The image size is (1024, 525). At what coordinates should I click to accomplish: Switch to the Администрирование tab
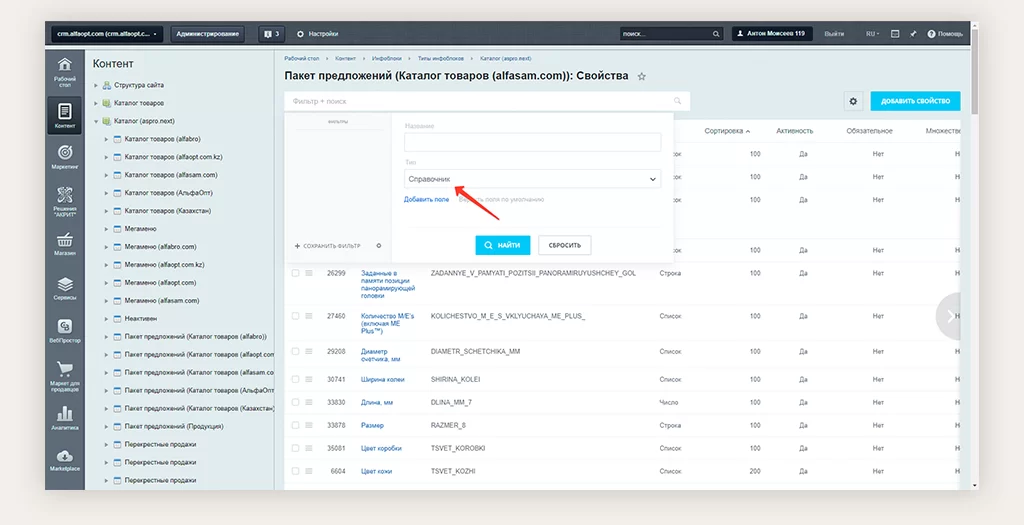208,34
